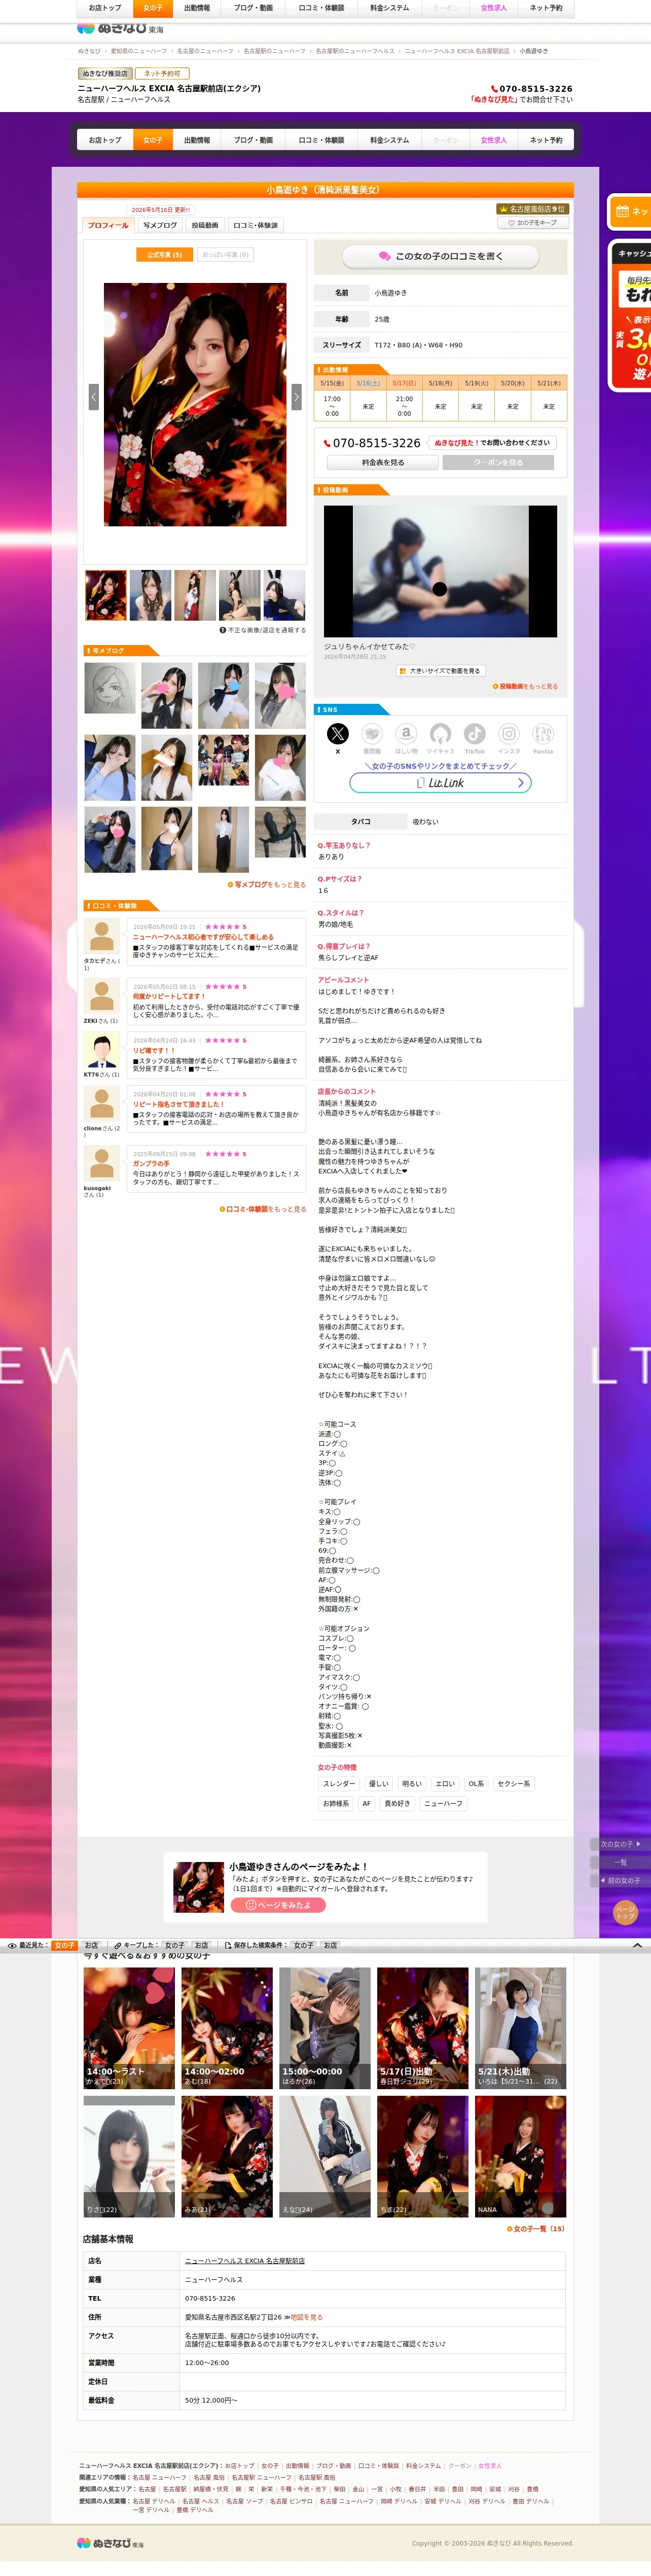Open reviewer ZEKI's avatar
651x2576 pixels.
101,997
